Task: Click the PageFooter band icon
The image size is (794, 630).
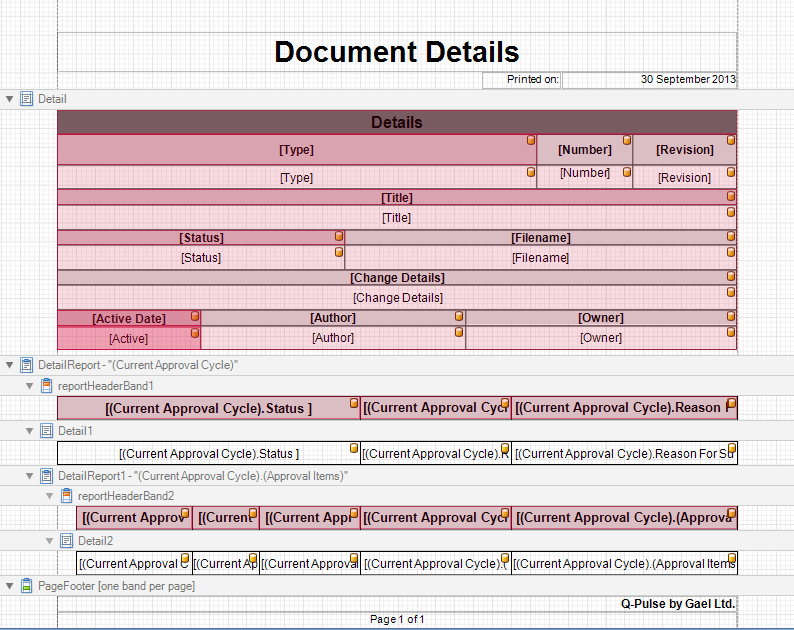Action: click(26, 585)
